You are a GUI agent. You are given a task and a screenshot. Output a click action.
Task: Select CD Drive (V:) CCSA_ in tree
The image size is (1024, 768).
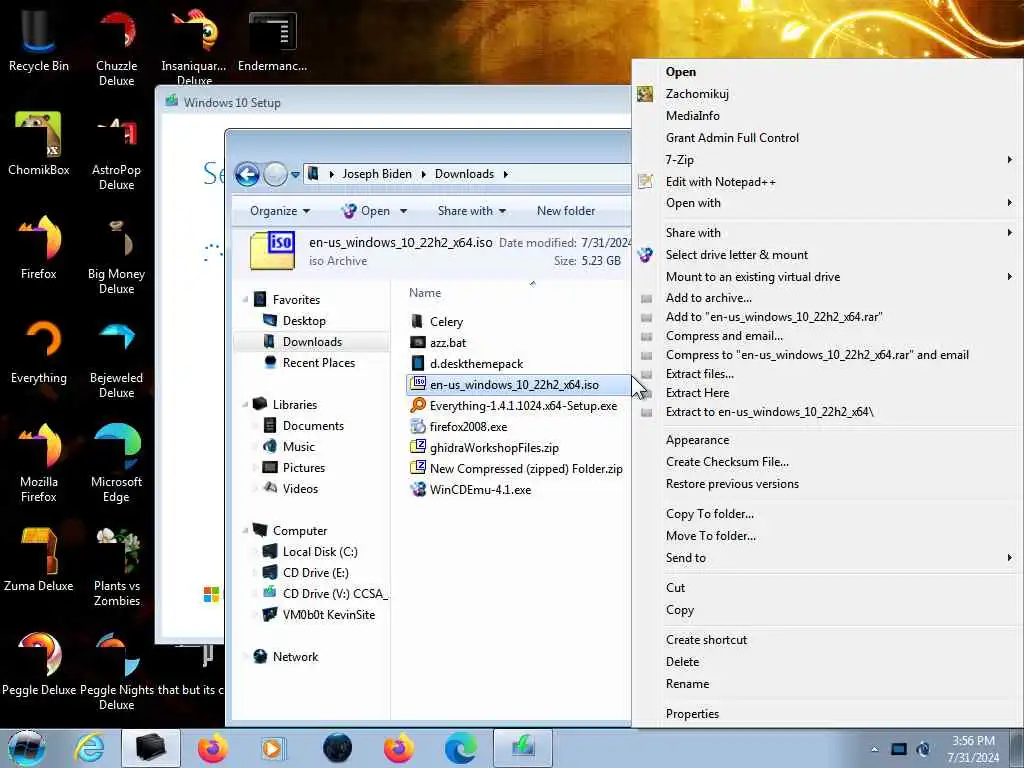[335, 594]
